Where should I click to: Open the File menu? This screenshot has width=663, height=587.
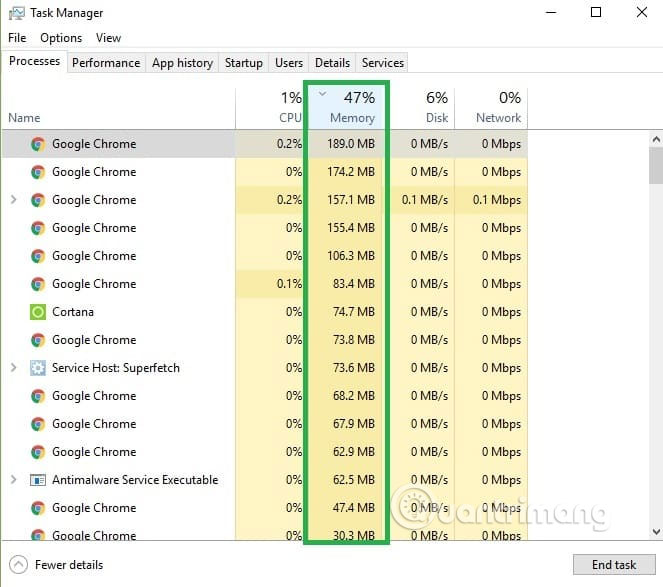click(x=17, y=38)
